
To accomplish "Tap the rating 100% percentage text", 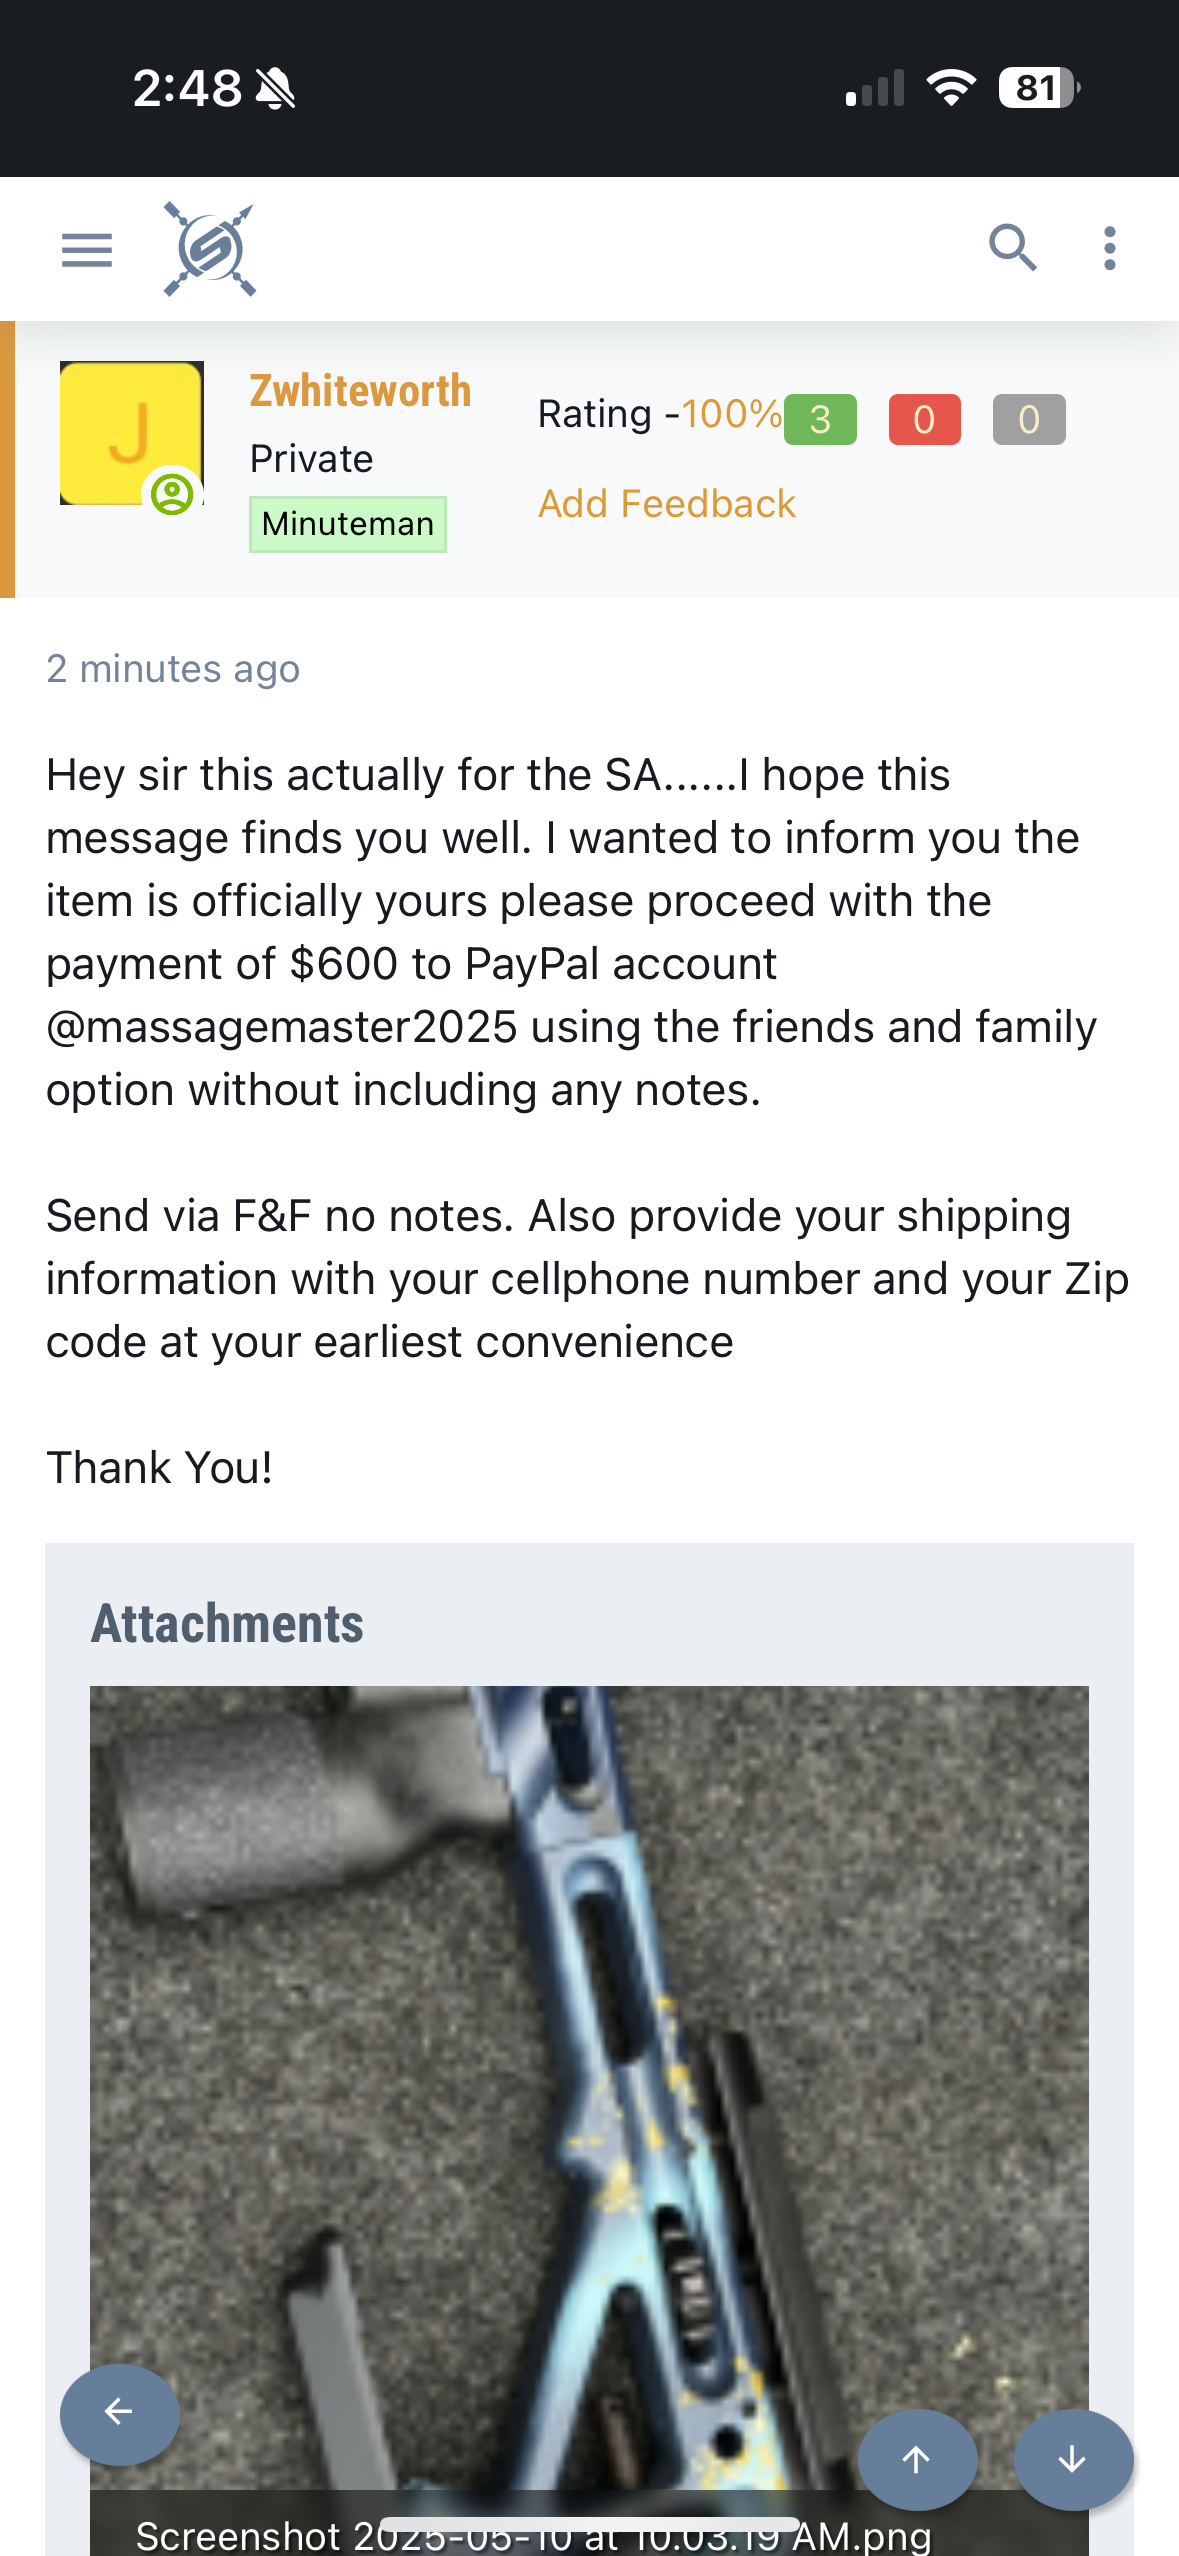I will click(731, 414).
